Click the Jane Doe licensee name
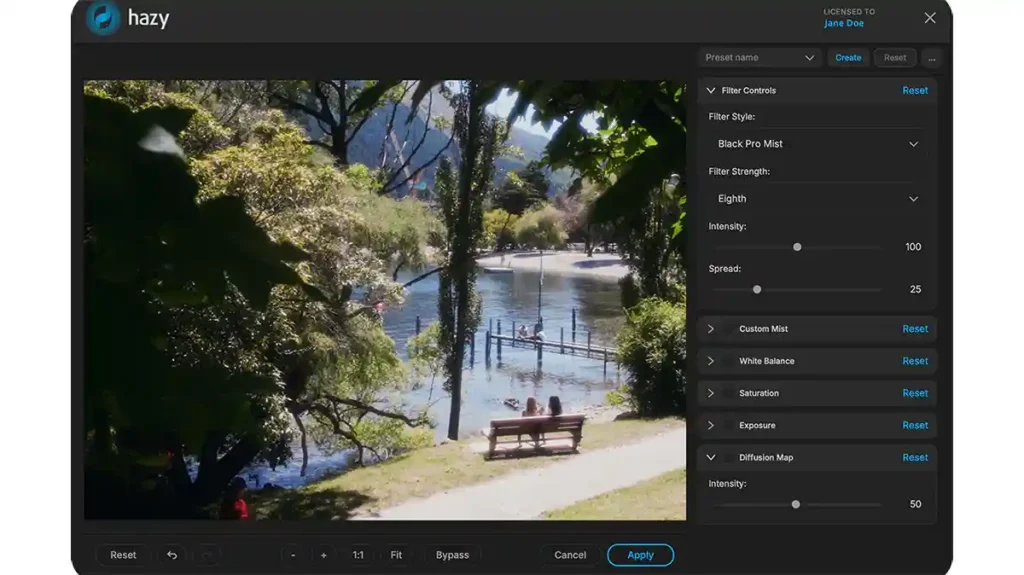 [x=843, y=24]
